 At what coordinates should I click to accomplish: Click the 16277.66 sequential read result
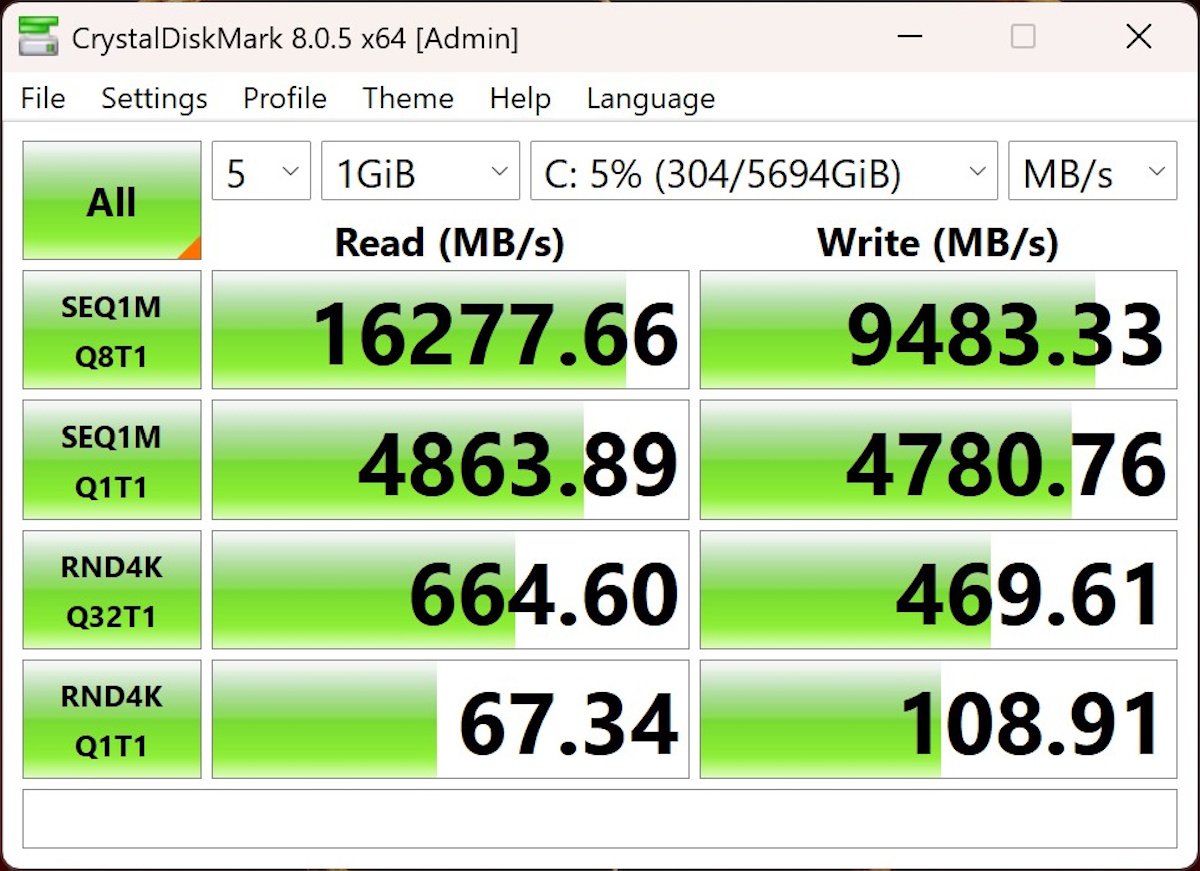450,330
